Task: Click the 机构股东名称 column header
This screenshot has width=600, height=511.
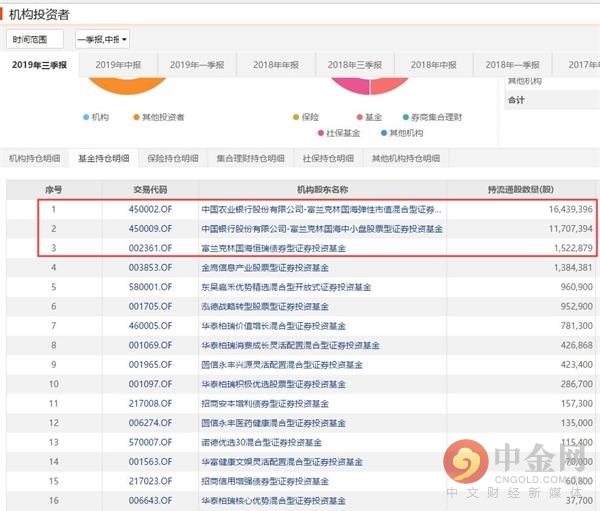Action: pos(323,189)
